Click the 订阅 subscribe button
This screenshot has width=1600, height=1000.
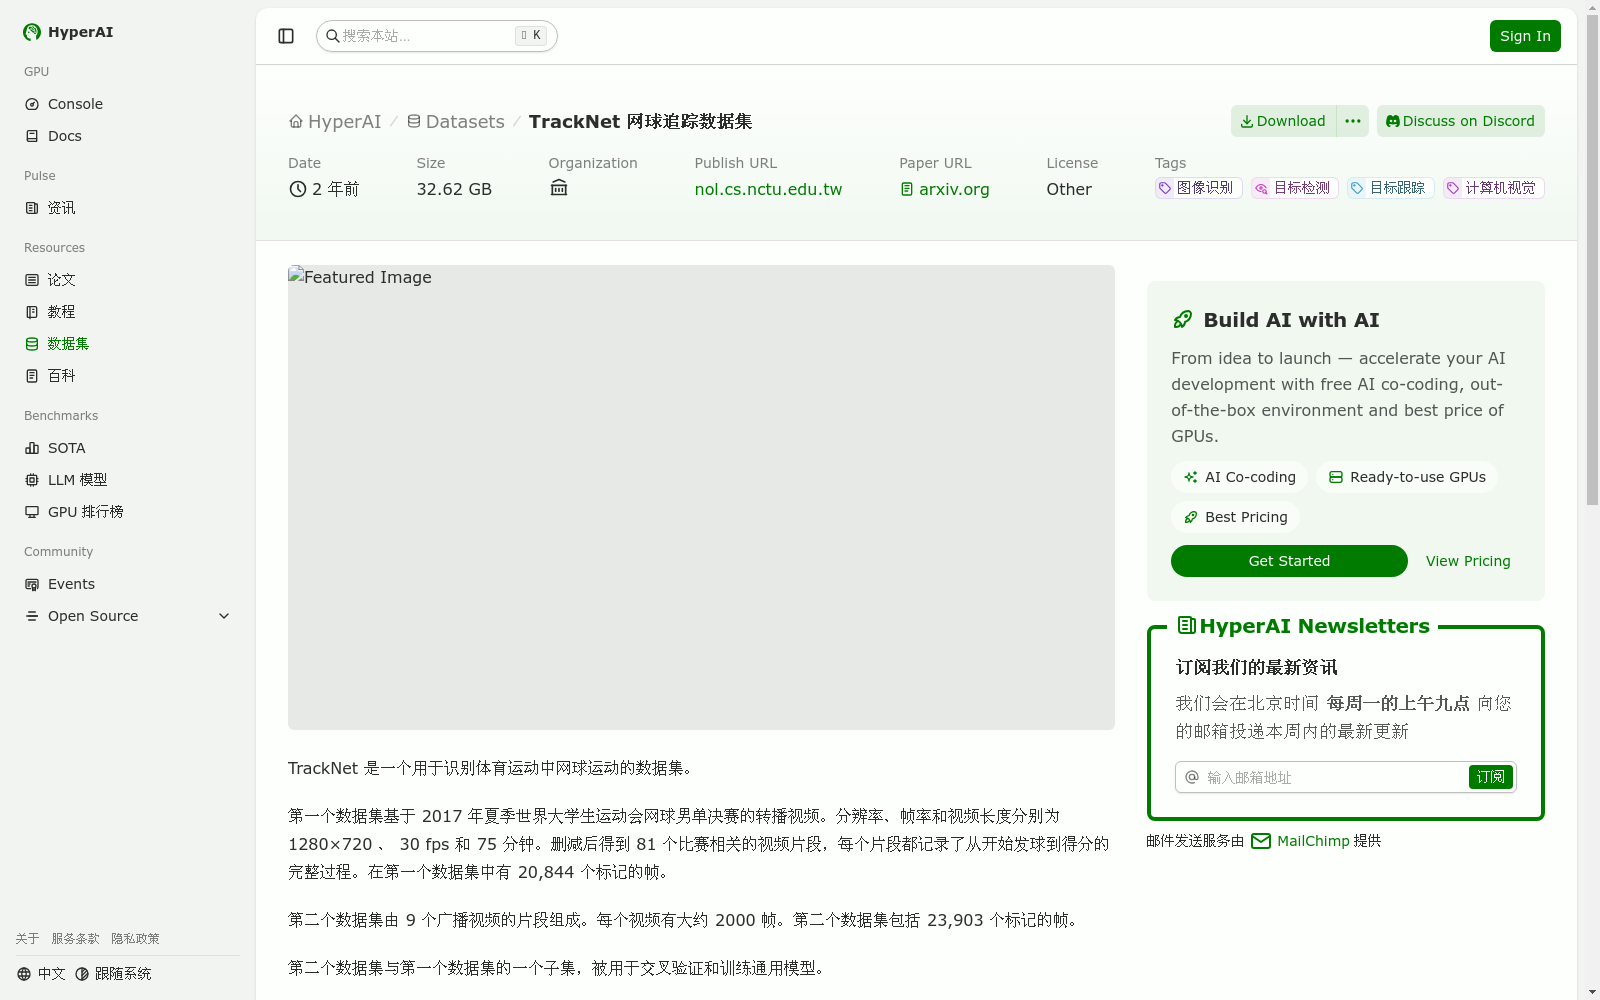pyautogui.click(x=1490, y=777)
